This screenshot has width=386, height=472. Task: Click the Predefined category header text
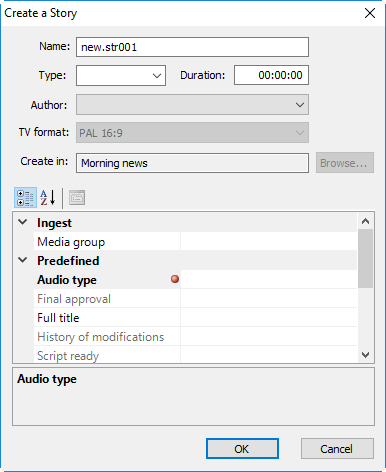pyautogui.click(x=68, y=260)
